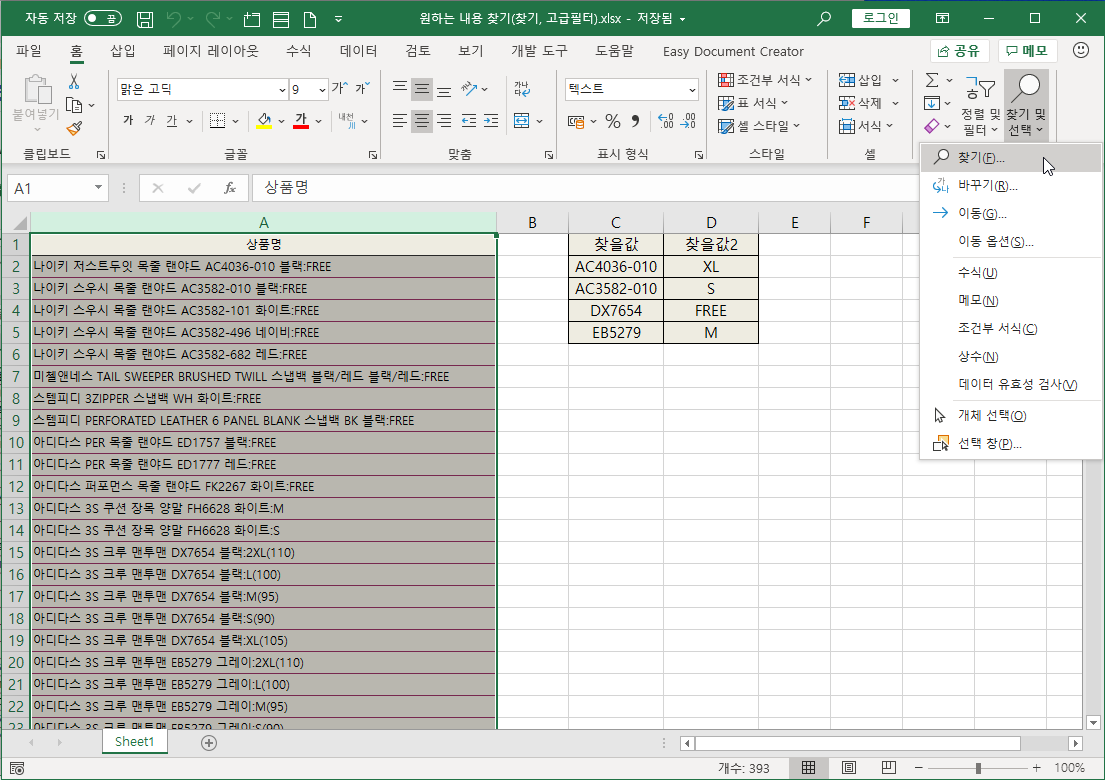
Task: Click the 공유 share button
Action: [959, 51]
